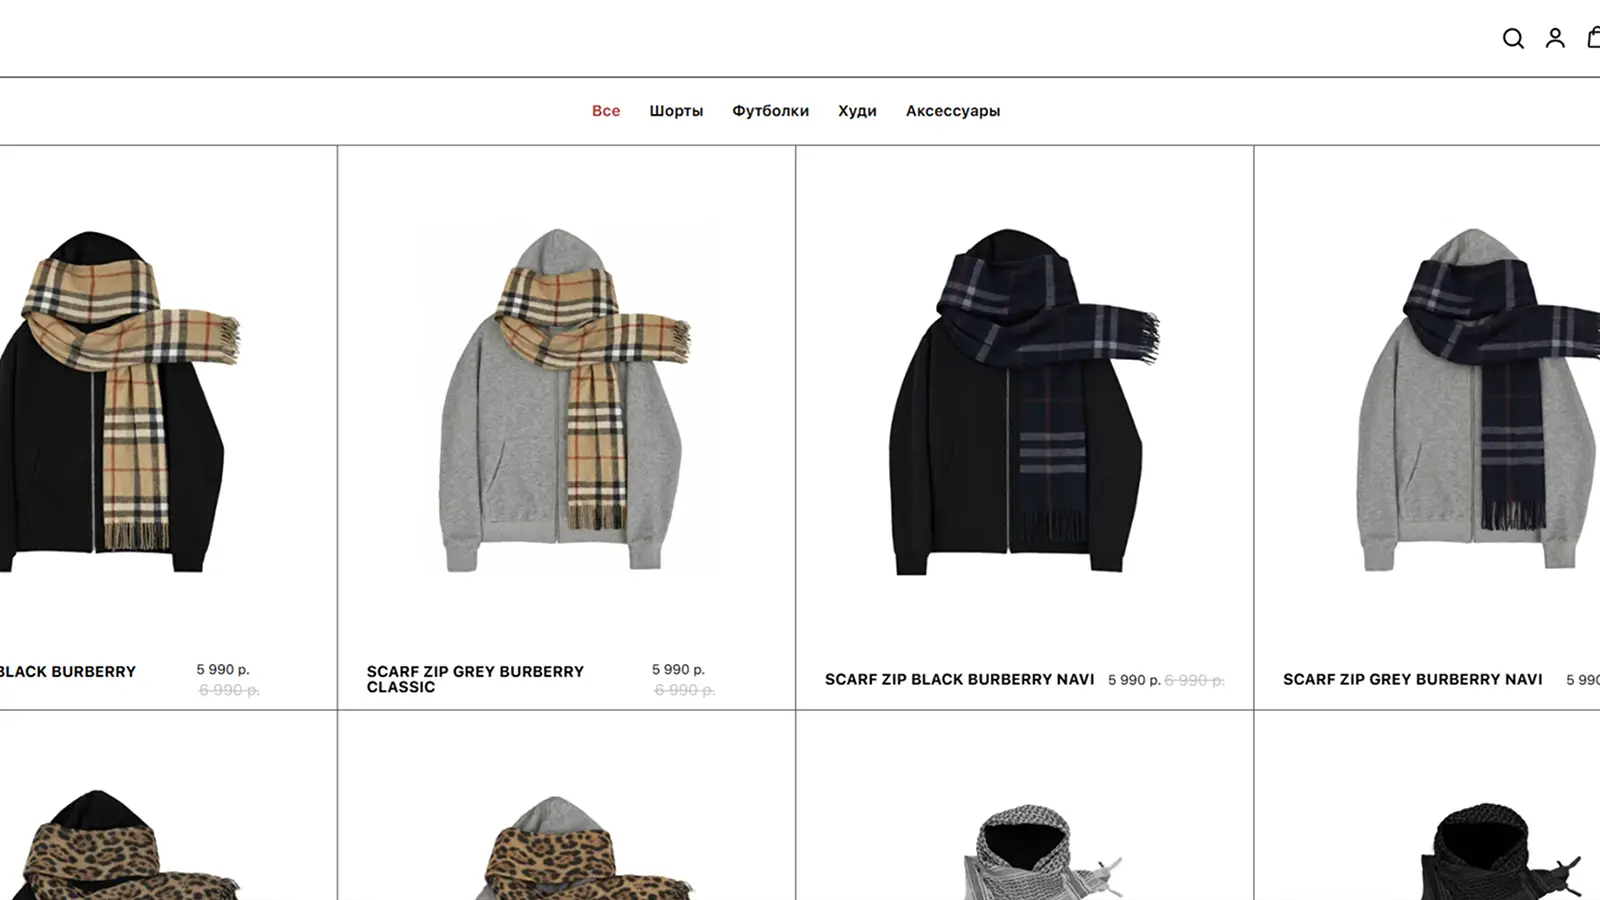This screenshot has height=900, width=1600.
Task: View the grey hoodie with beige check scarf
Action: (566, 400)
